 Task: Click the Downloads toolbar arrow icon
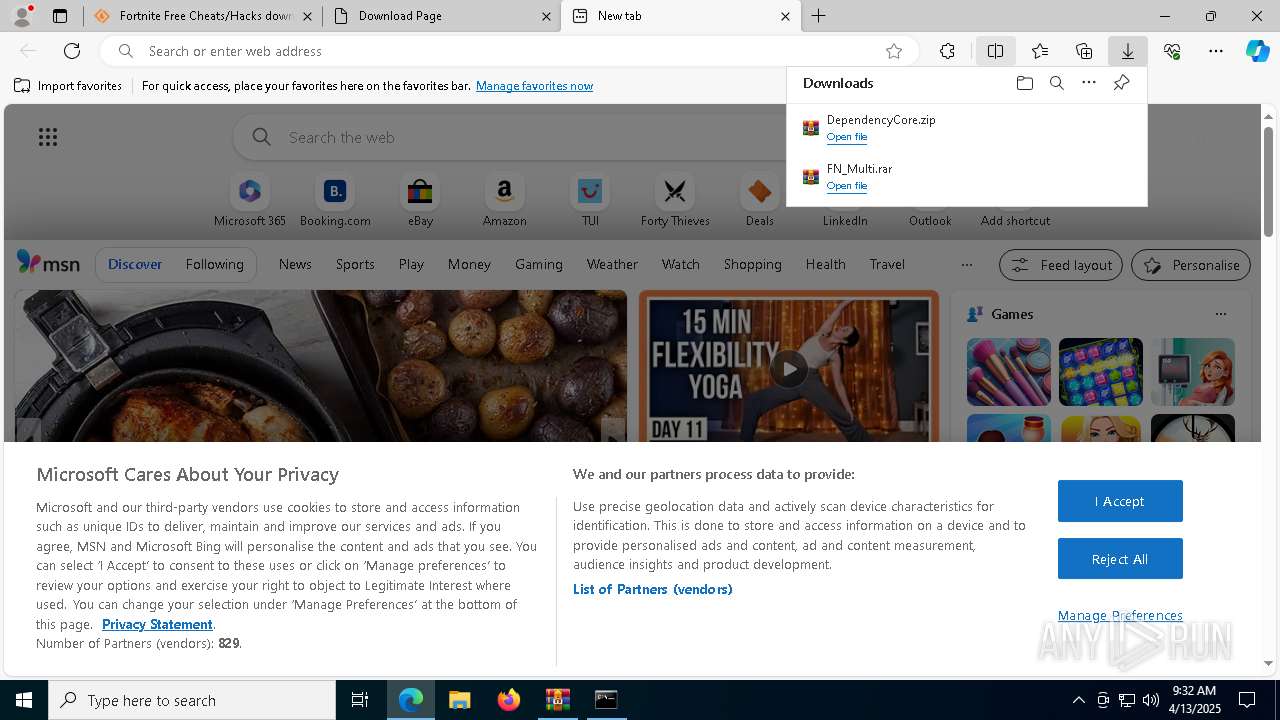pos(1127,51)
